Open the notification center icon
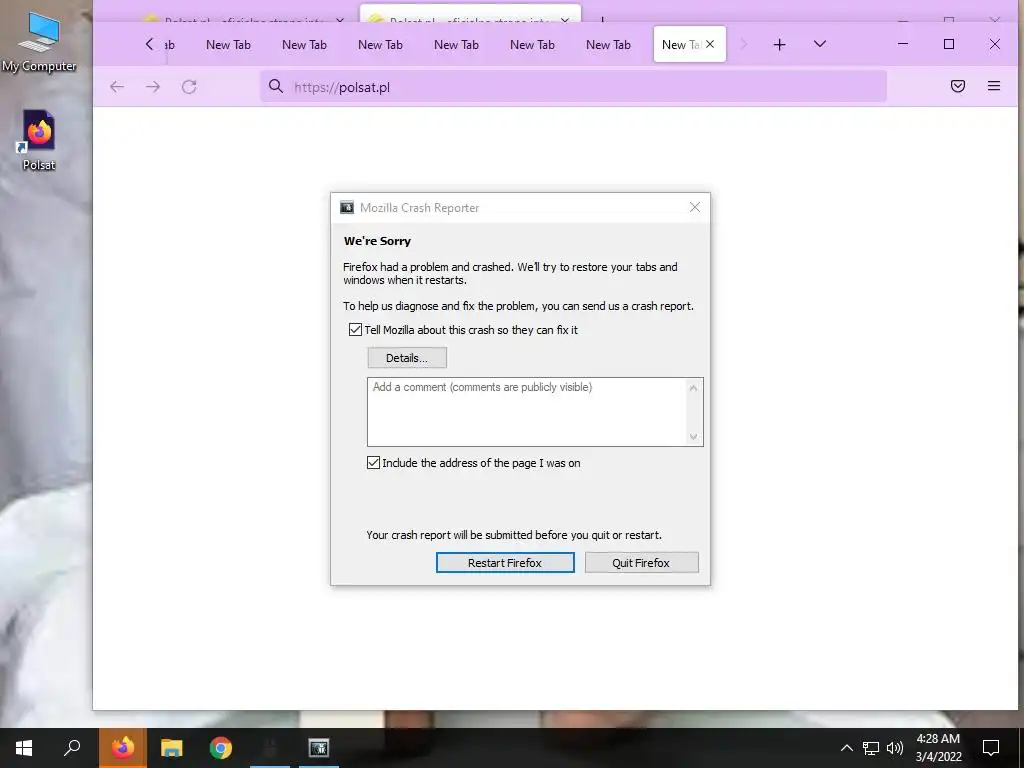The height and width of the screenshot is (768, 1024). [991, 748]
